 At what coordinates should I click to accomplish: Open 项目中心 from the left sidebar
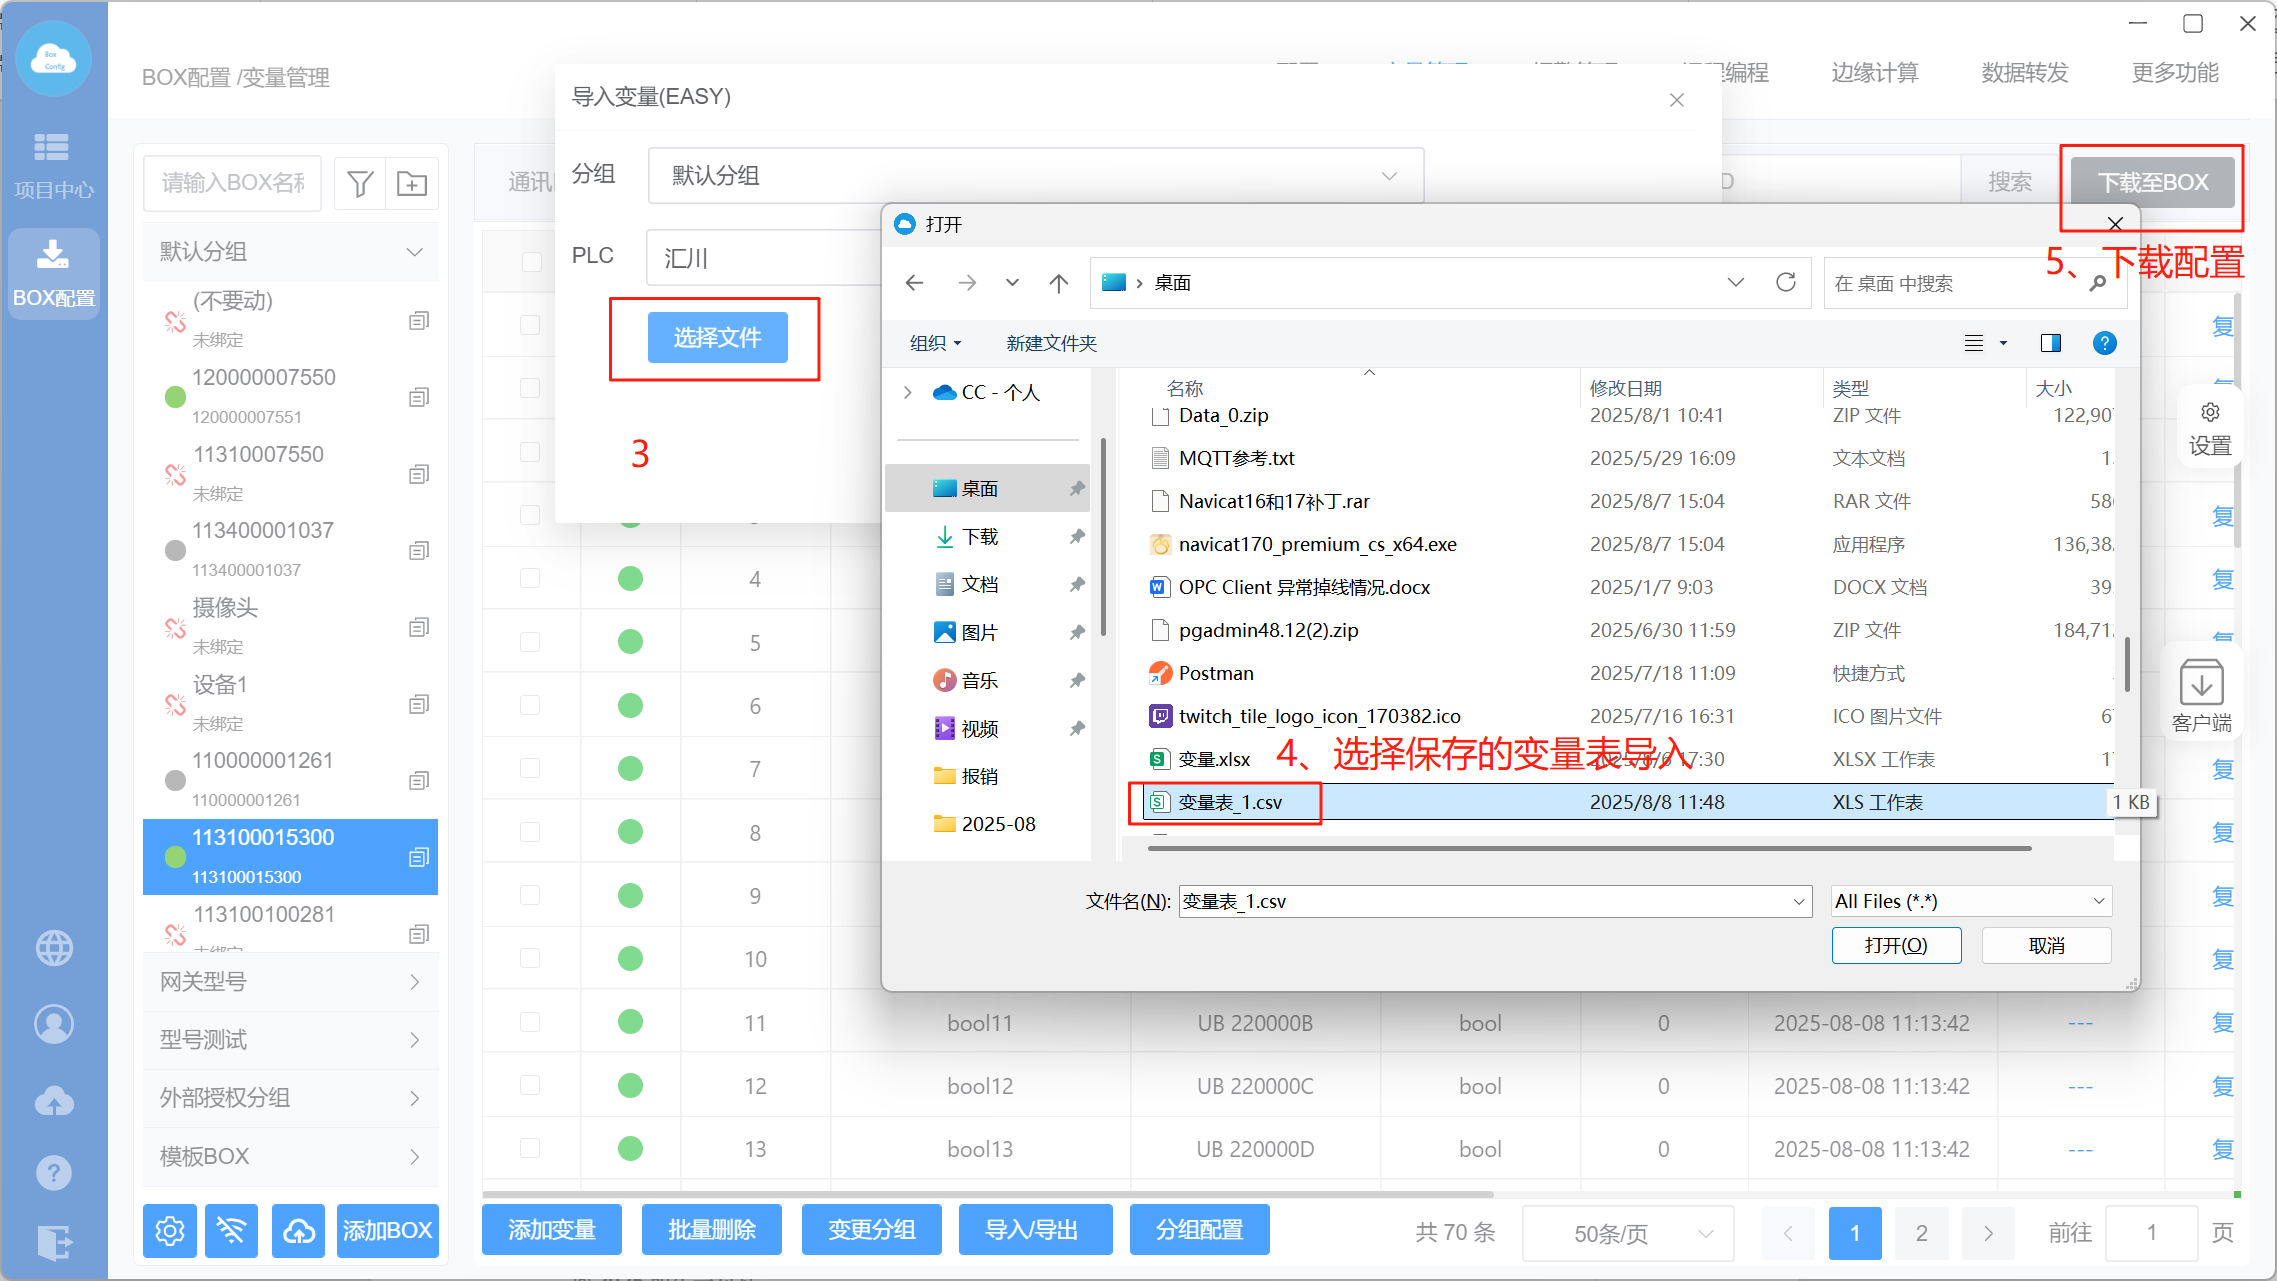(x=53, y=165)
